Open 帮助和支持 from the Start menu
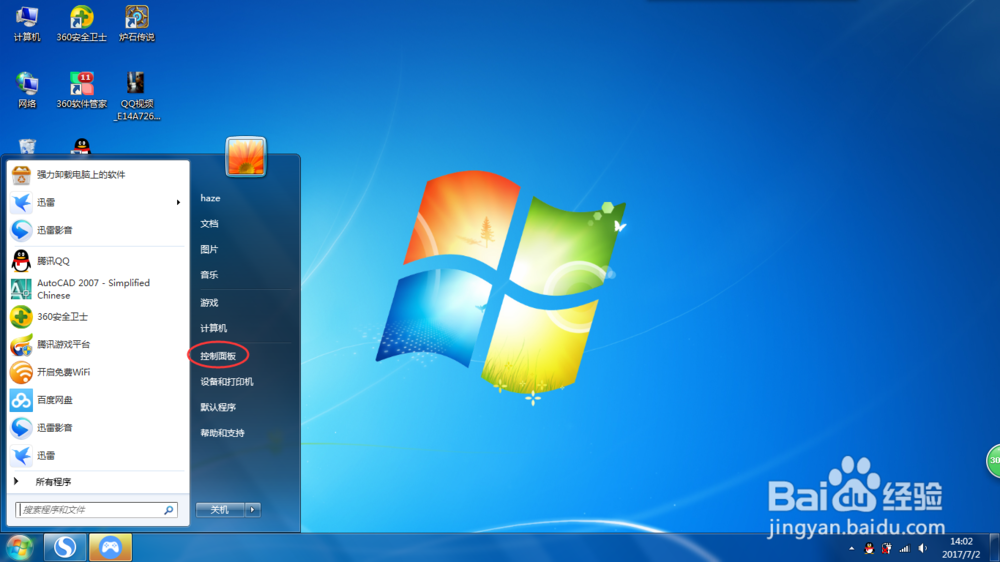 point(223,433)
